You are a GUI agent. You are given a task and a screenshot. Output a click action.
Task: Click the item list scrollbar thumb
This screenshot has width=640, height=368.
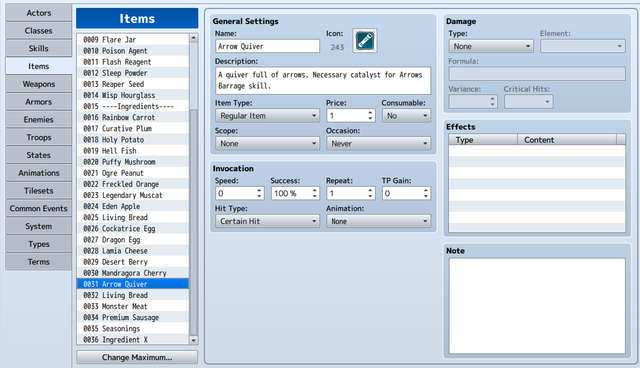click(x=193, y=222)
